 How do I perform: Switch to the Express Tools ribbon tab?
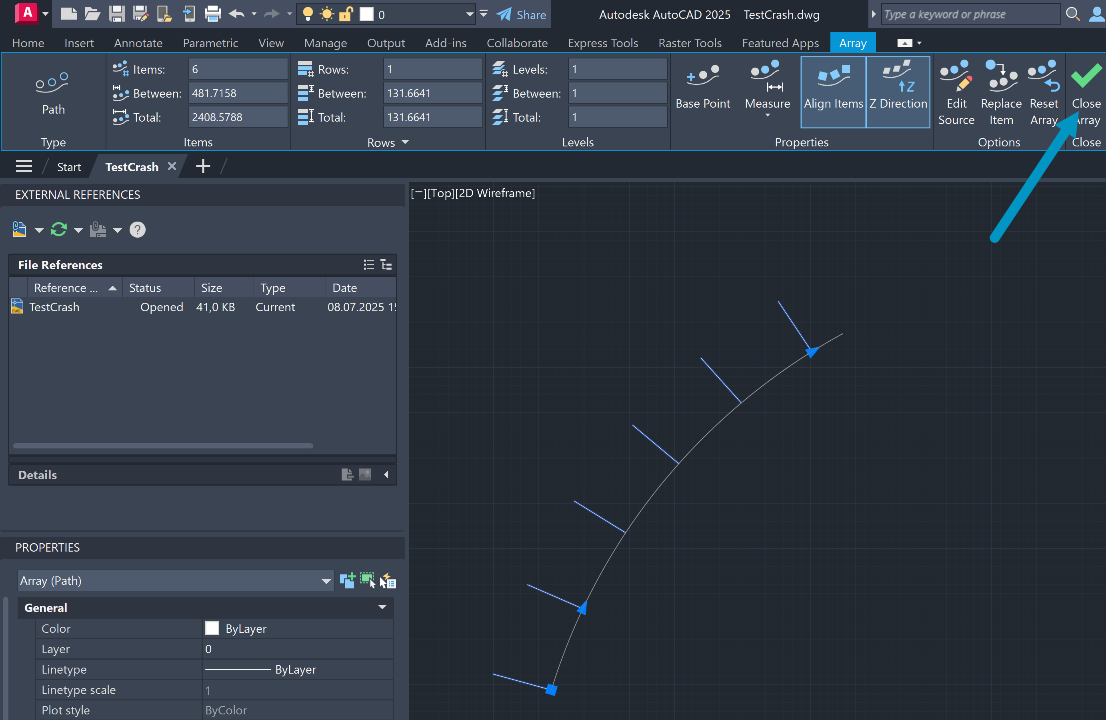[x=603, y=43]
